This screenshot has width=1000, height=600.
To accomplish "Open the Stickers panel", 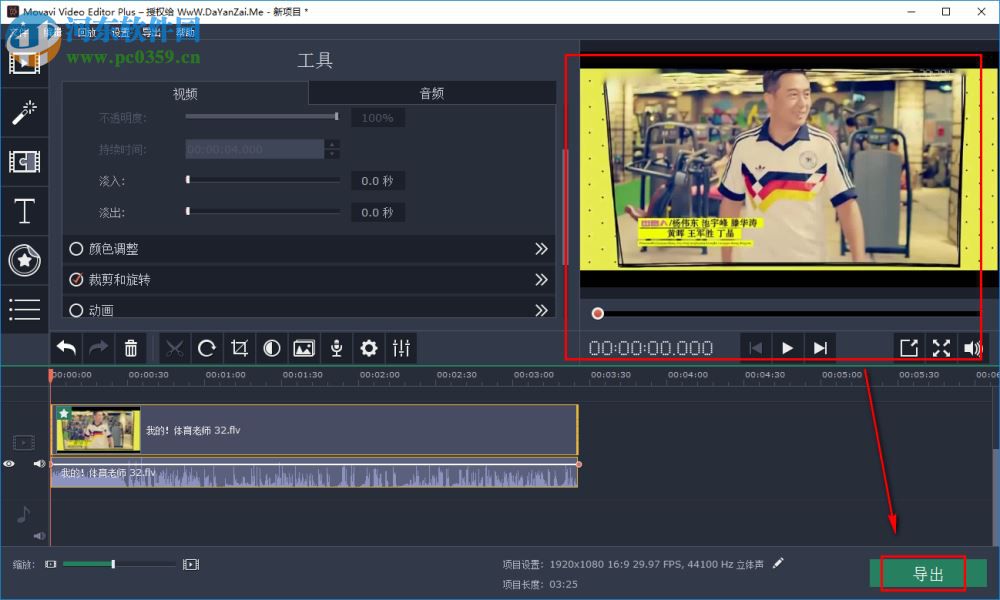I will (x=25, y=260).
